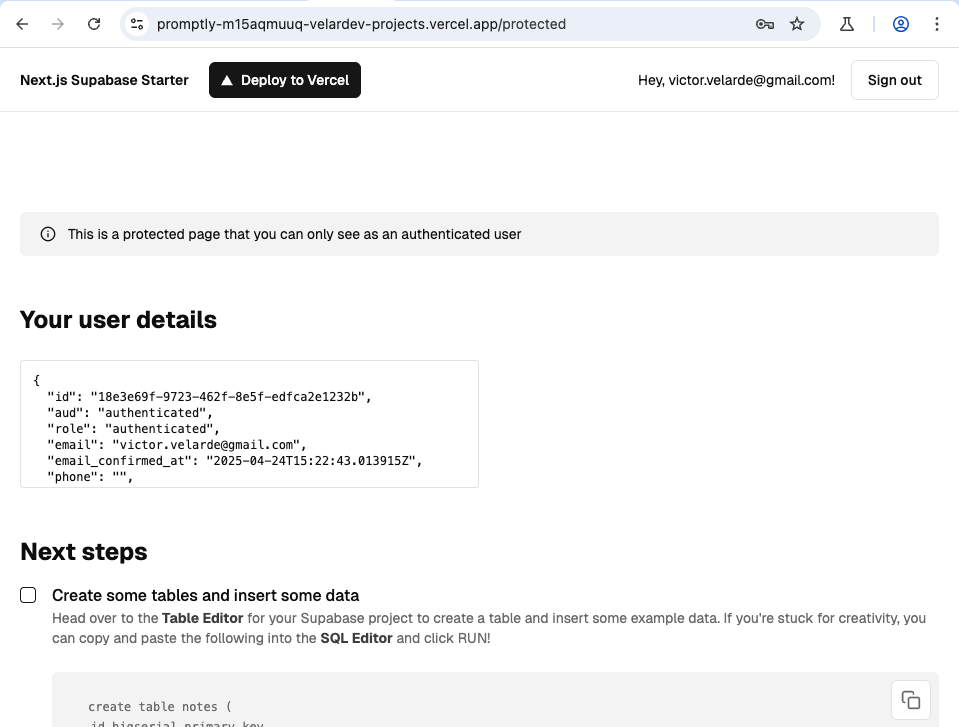The width and height of the screenshot is (959, 727).
Task: Follow the Table Editor link
Action: point(202,618)
